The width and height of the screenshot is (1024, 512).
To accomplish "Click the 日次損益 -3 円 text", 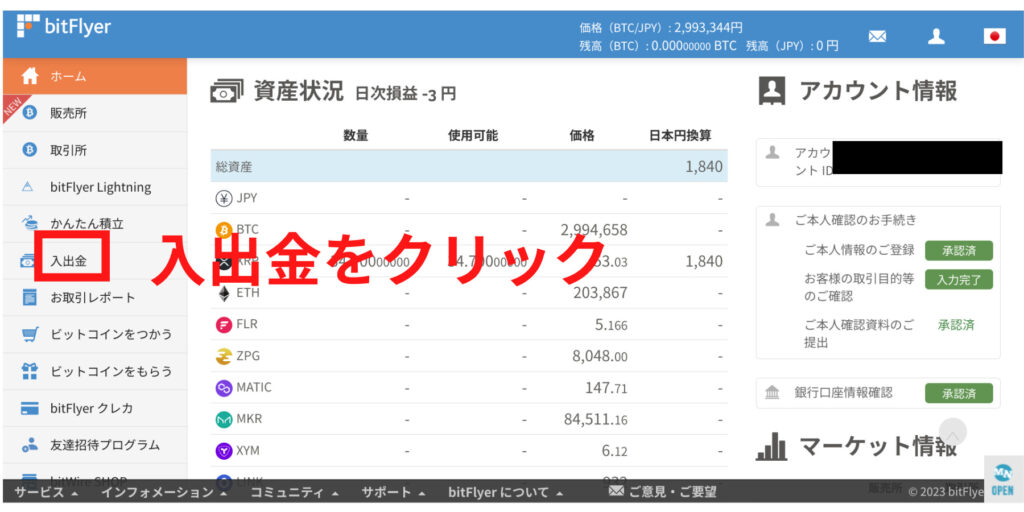I will (x=406, y=94).
